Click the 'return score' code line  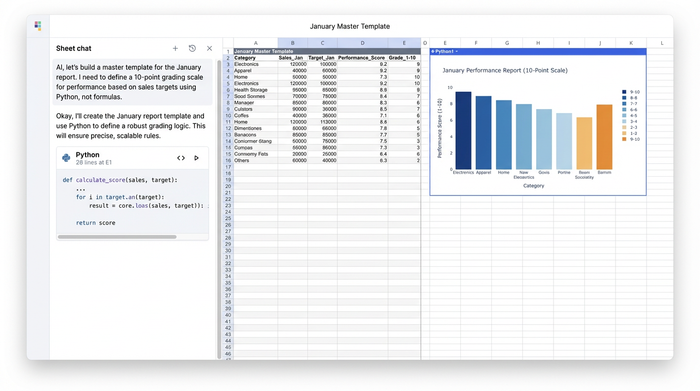pyautogui.click(x=96, y=223)
